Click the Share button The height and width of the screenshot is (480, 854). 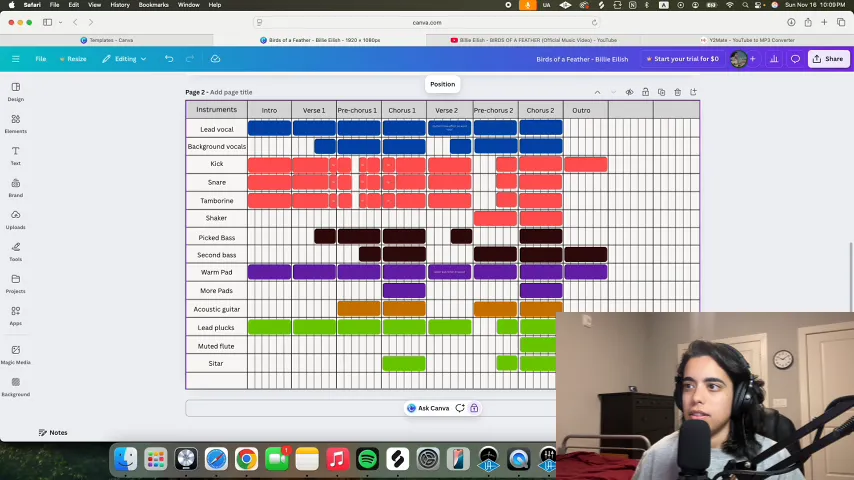click(x=828, y=59)
